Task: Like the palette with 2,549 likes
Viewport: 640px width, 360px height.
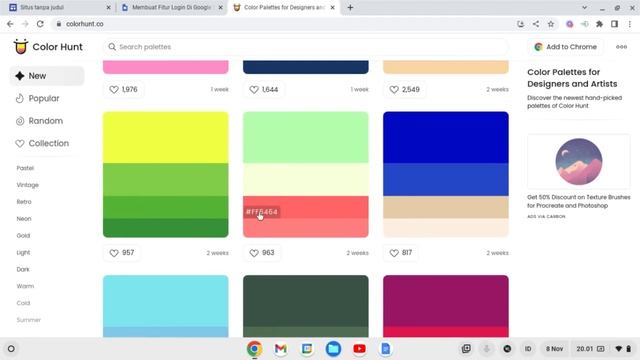Action: coord(404,89)
